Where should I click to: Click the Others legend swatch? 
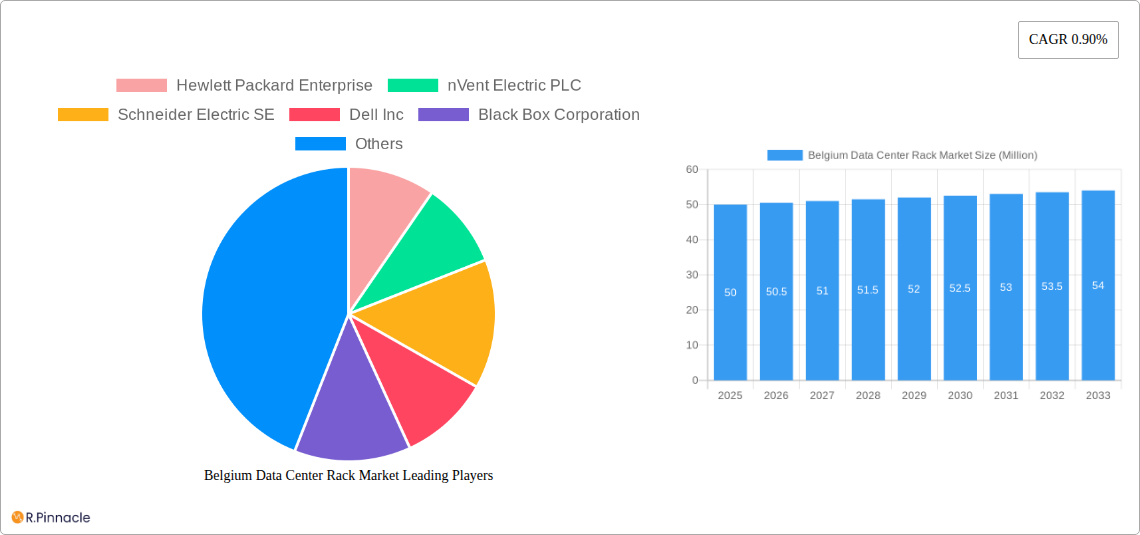point(320,144)
